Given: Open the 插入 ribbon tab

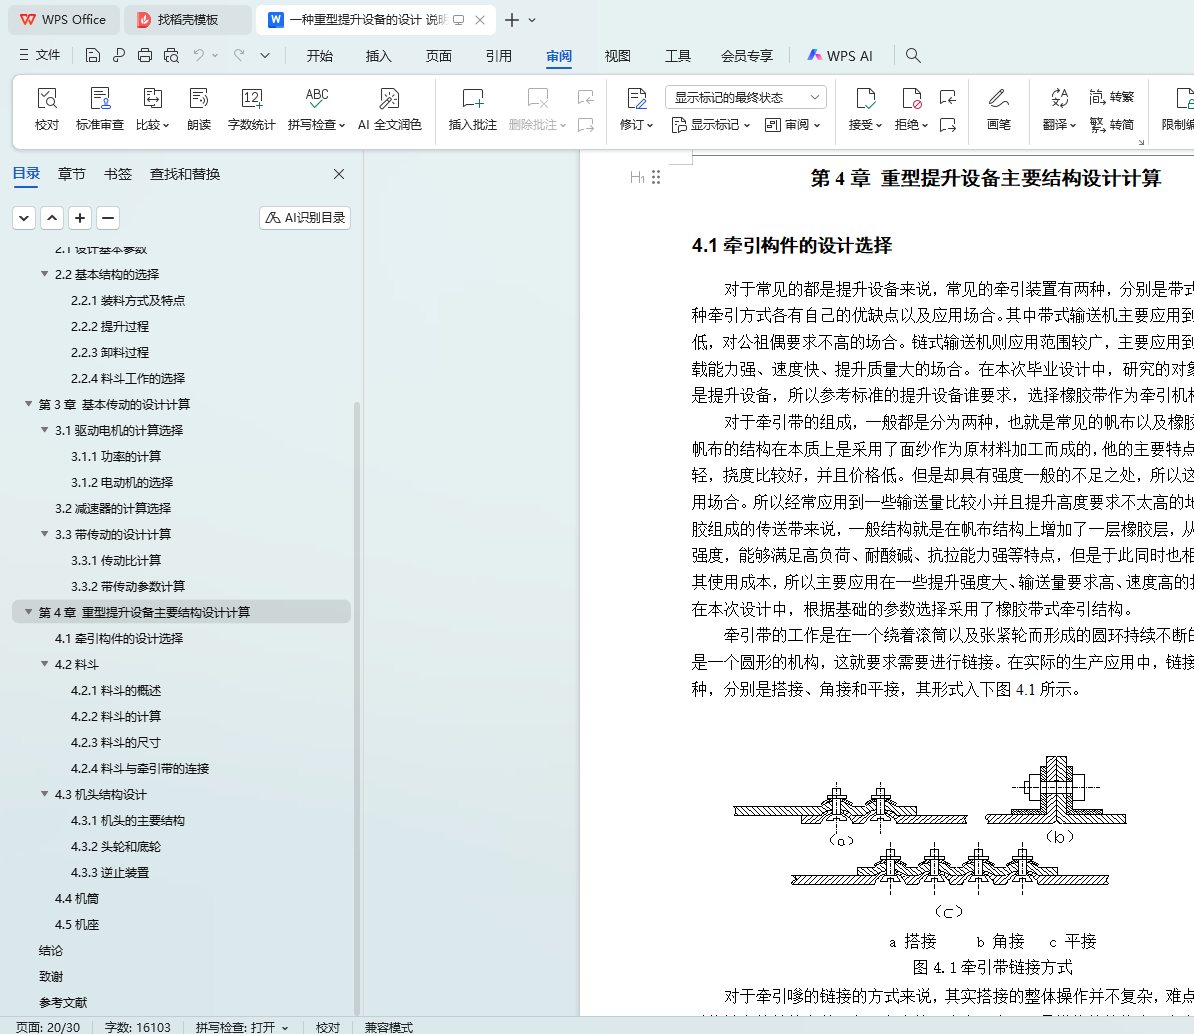Looking at the screenshot, I should (378, 56).
